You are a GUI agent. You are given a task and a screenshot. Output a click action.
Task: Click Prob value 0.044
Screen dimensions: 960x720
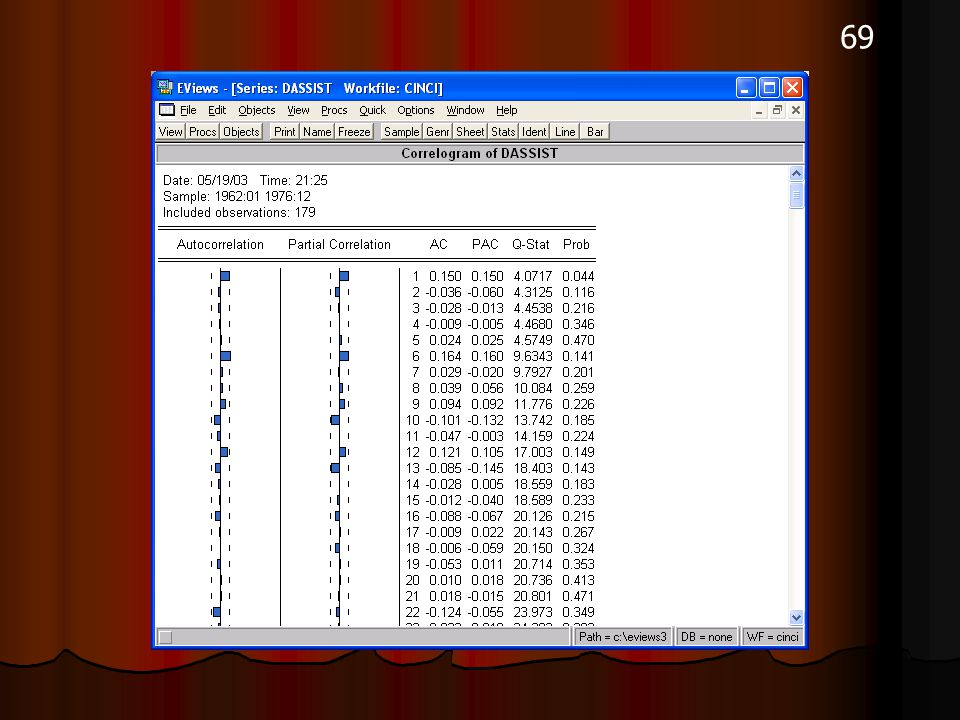[578, 276]
